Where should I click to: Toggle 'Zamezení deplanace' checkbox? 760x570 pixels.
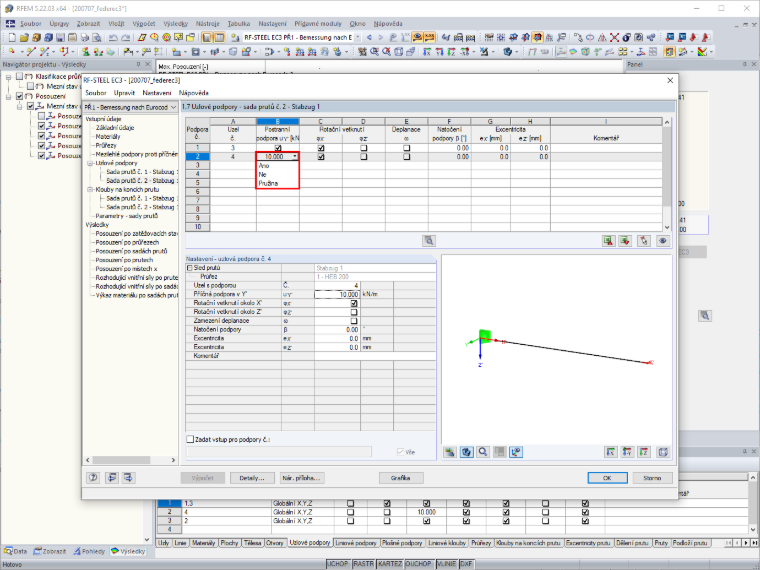[354, 321]
